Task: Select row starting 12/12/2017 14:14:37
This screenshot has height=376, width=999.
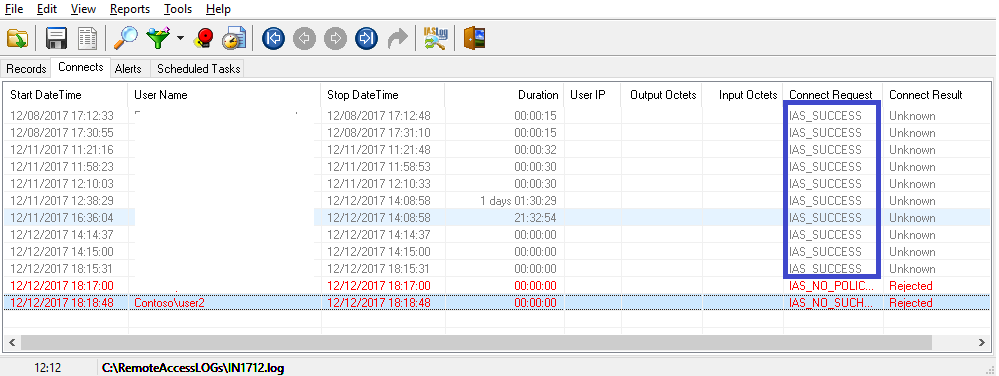Action: tap(498, 235)
